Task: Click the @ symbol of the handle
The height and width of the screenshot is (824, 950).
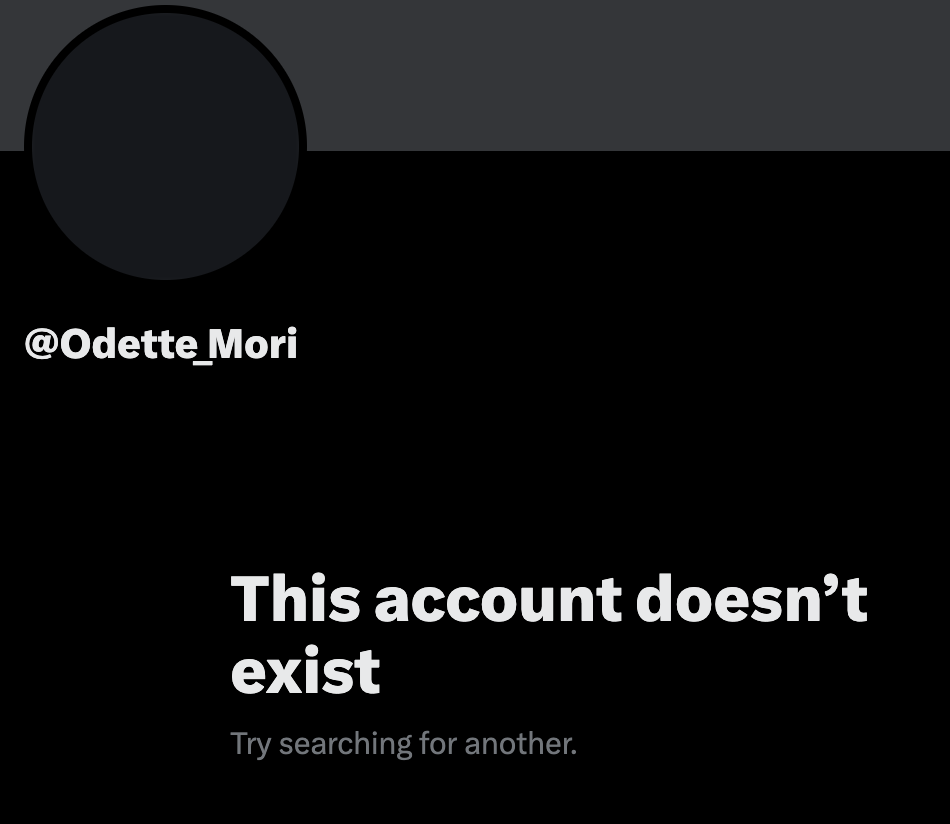Action: [41, 344]
